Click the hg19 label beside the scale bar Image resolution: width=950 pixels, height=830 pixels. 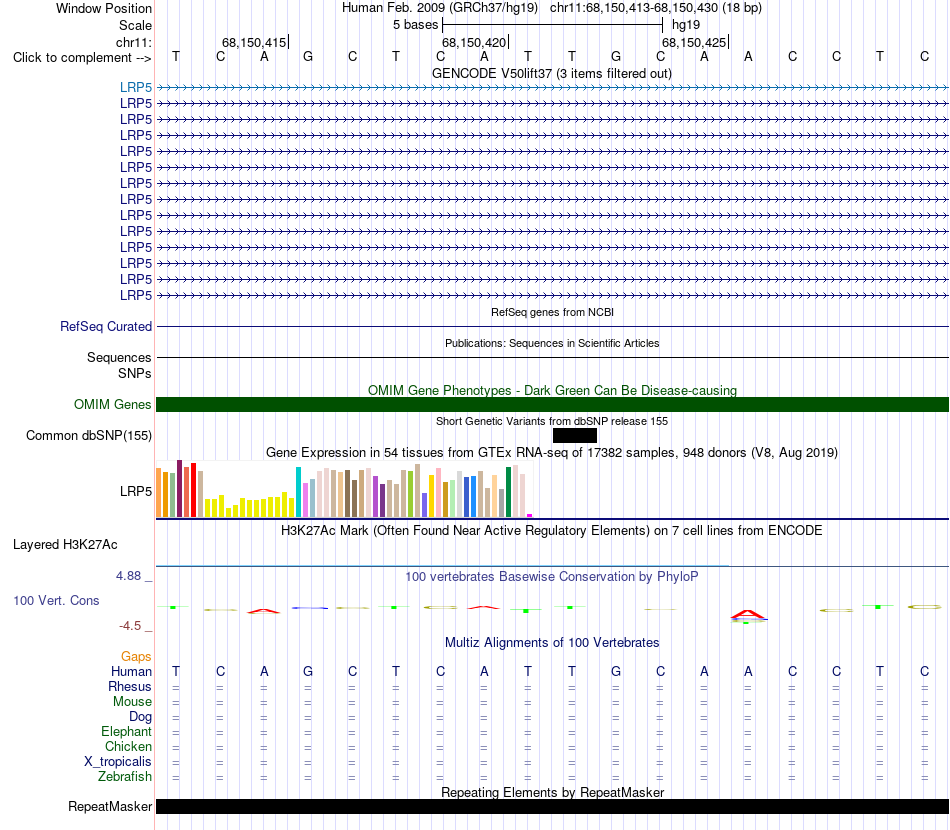pos(686,25)
